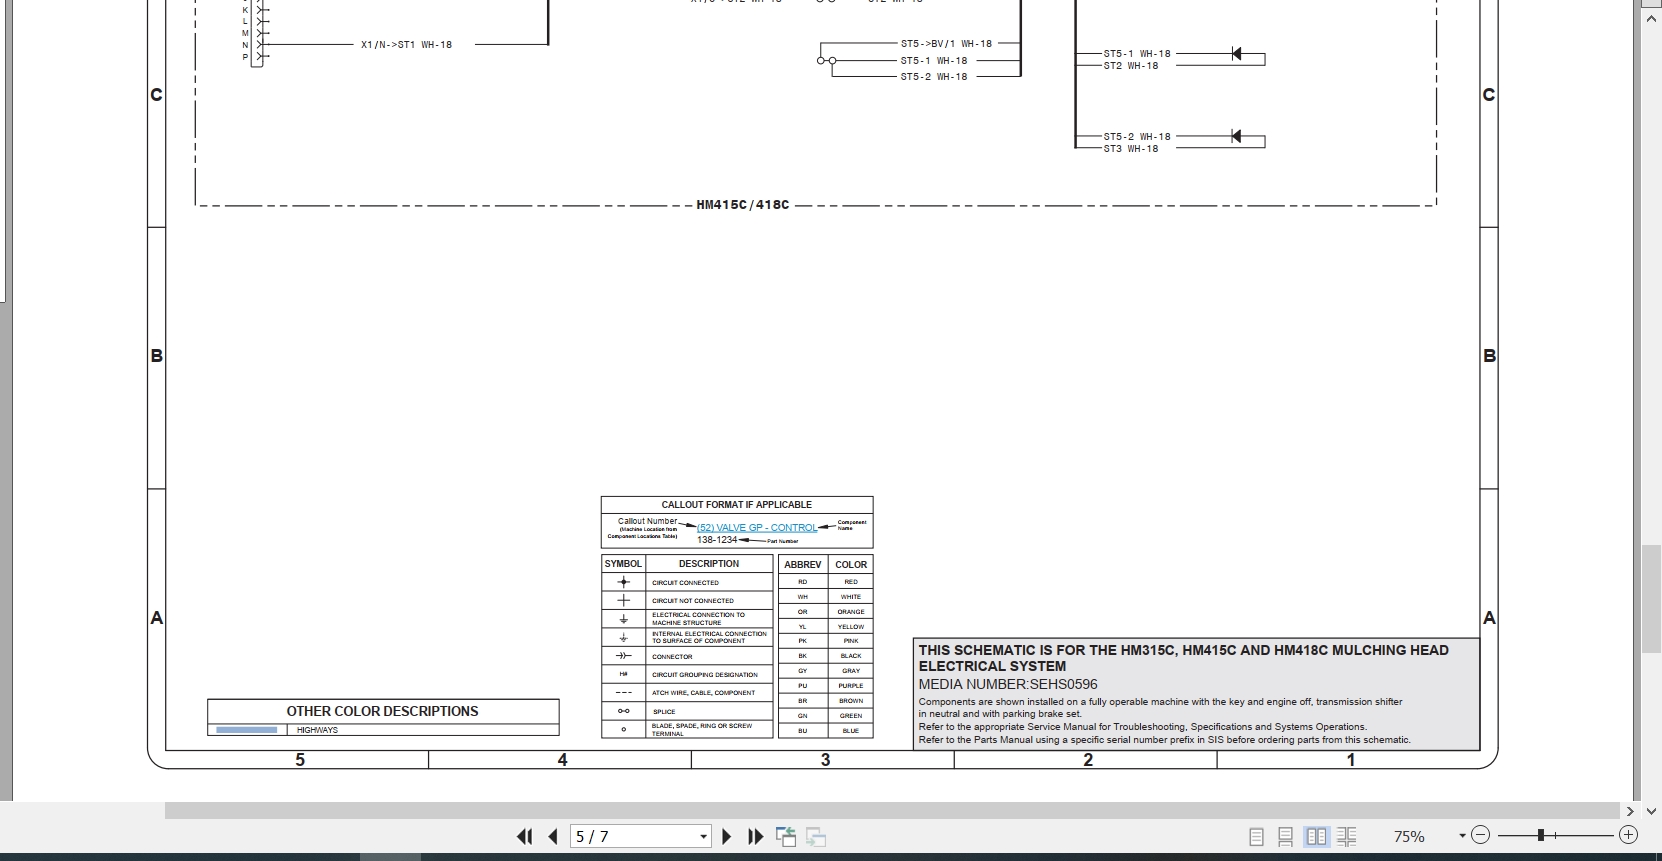Click the YELLOW color table cell
Screen dimensions: 1662x861
(x=851, y=626)
